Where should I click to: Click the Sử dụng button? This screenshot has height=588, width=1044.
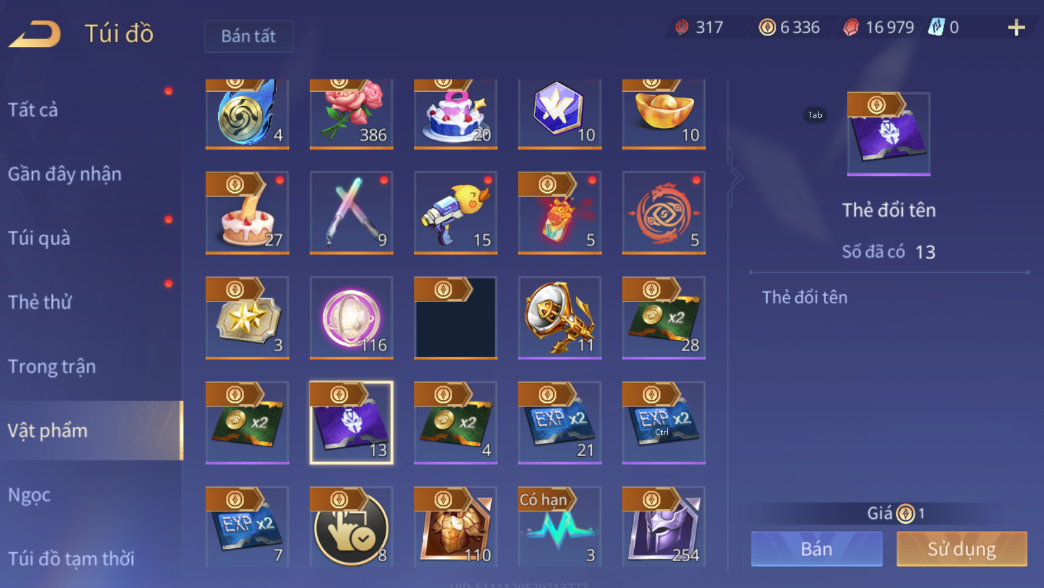[x=961, y=549]
